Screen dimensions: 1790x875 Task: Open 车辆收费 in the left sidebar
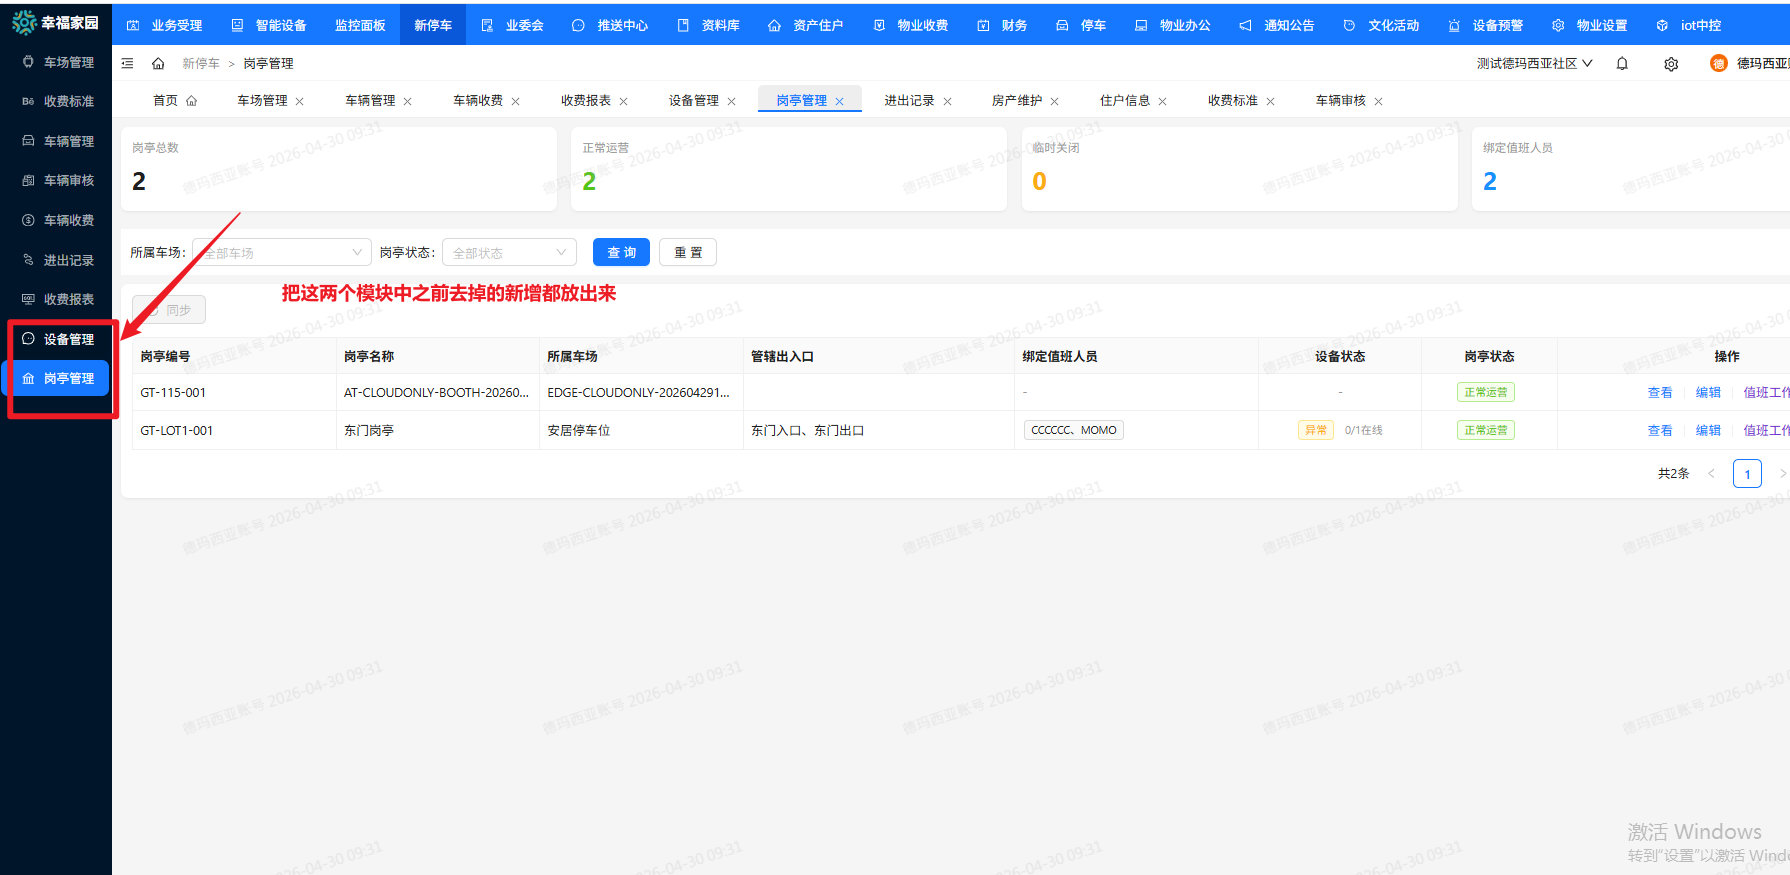point(58,220)
